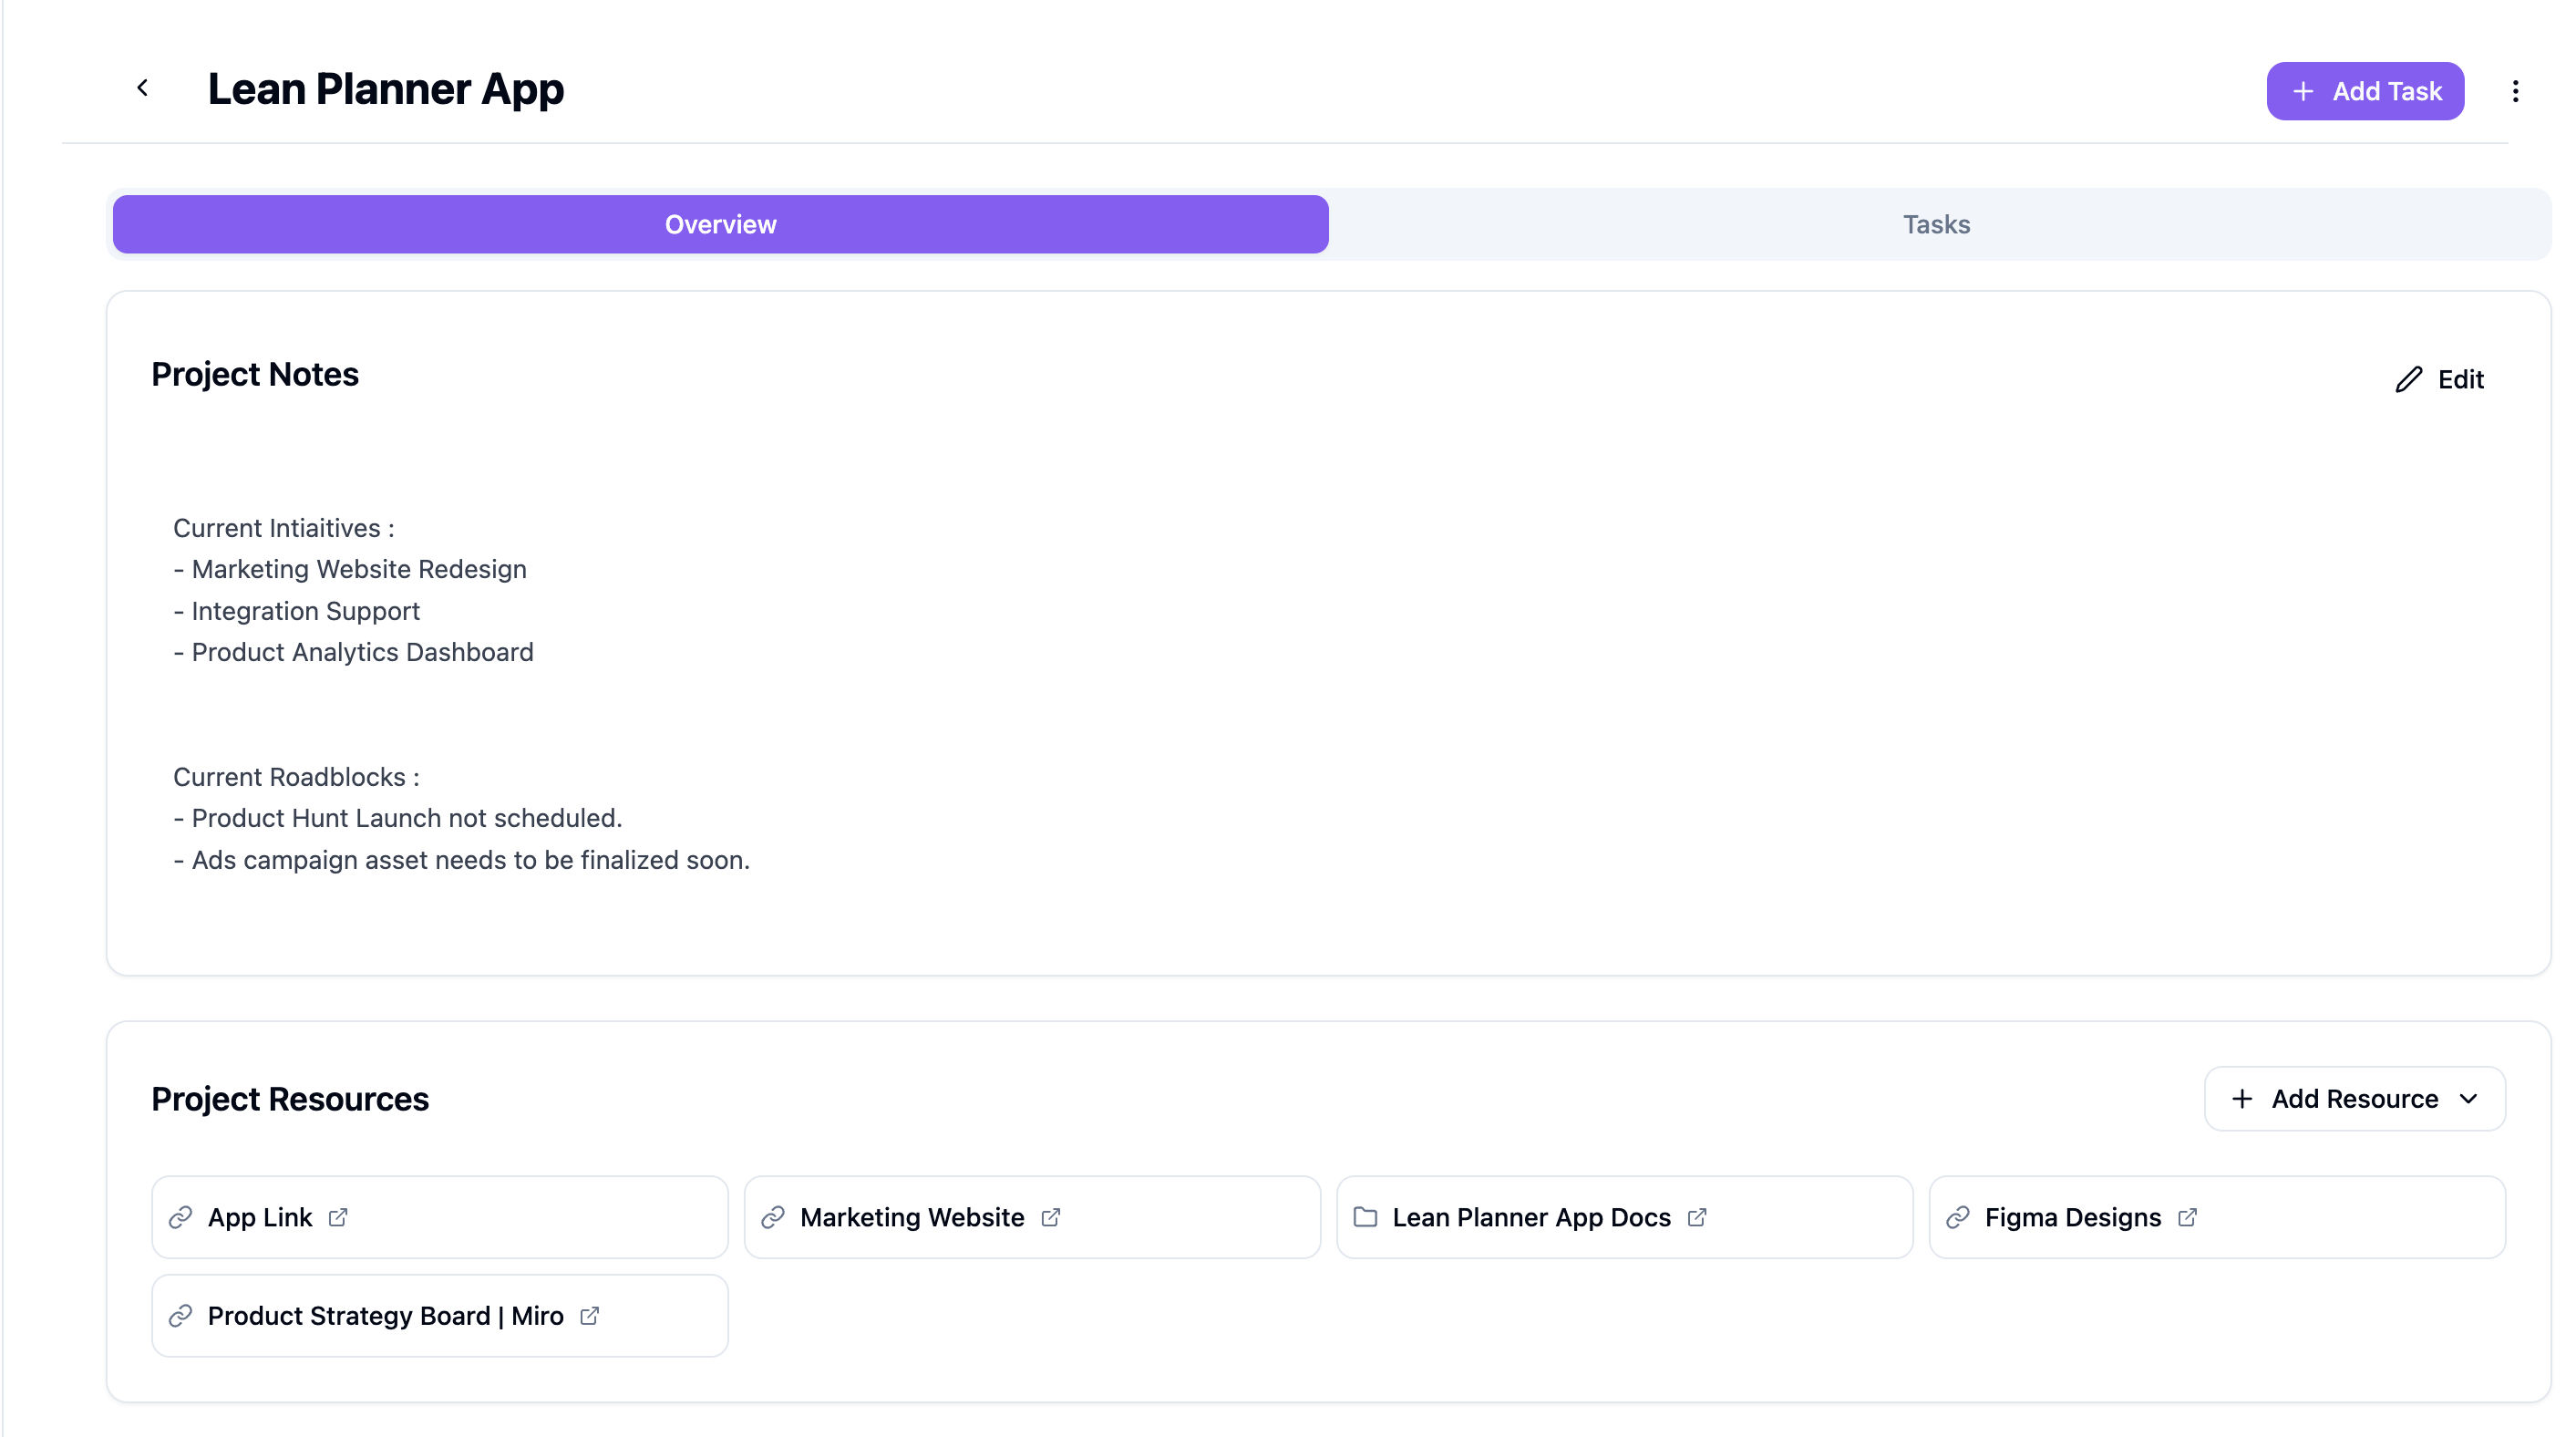Expand the Add Resource dropdown
Screen dimensions: 2576x1437
[2354, 1098]
